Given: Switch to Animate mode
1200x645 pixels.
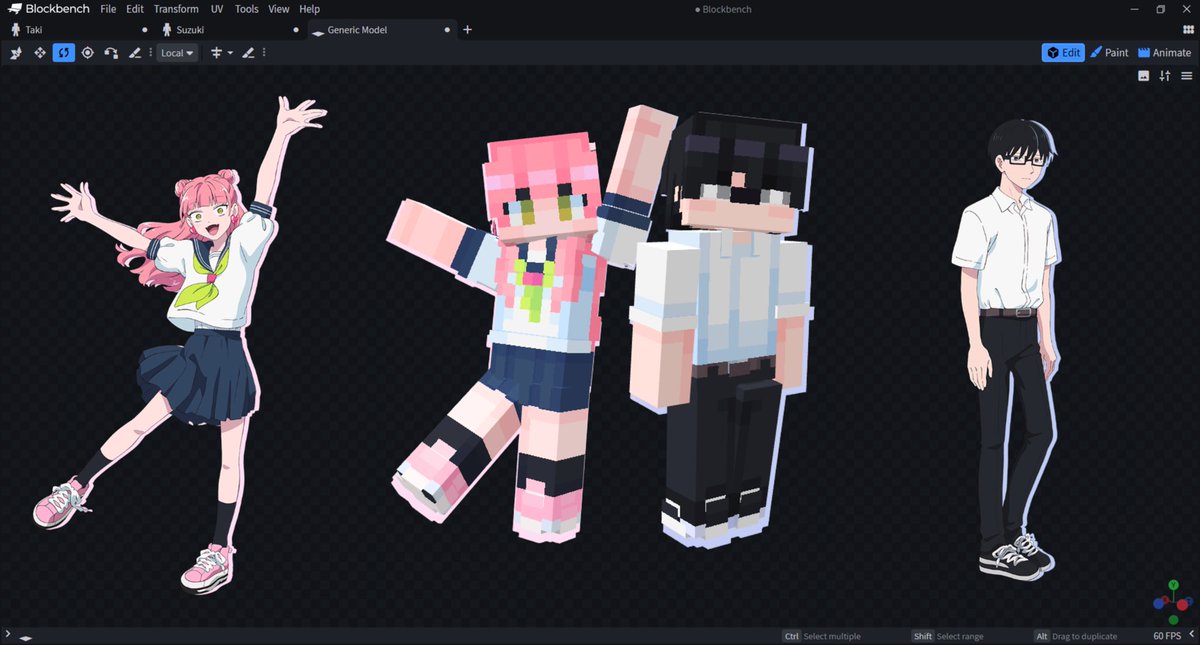Looking at the screenshot, I should point(1164,53).
